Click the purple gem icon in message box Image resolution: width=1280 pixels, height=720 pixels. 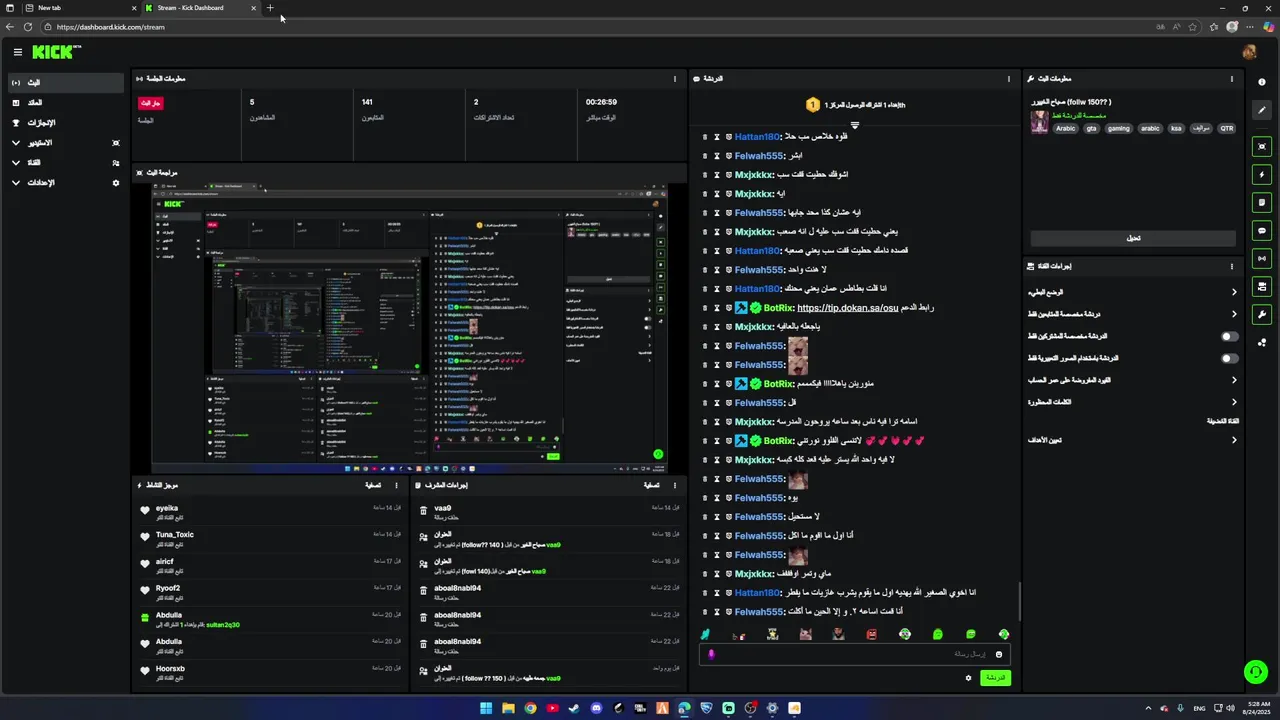(711, 654)
